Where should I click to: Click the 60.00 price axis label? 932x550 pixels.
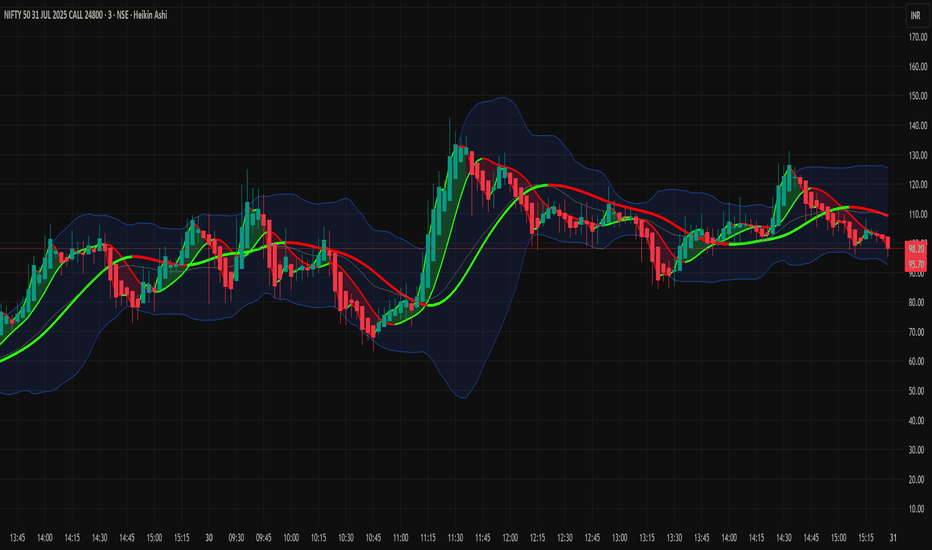point(918,361)
